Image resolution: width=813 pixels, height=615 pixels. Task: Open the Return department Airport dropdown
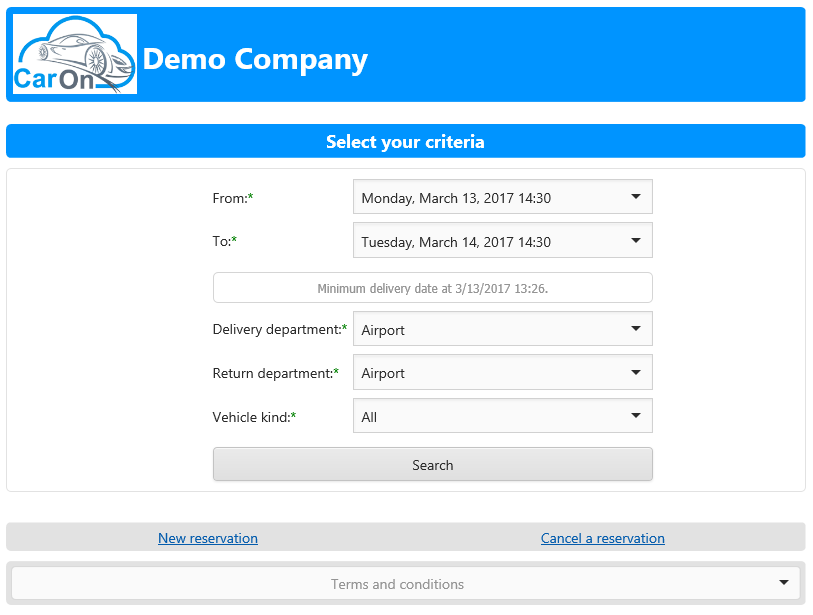point(502,372)
